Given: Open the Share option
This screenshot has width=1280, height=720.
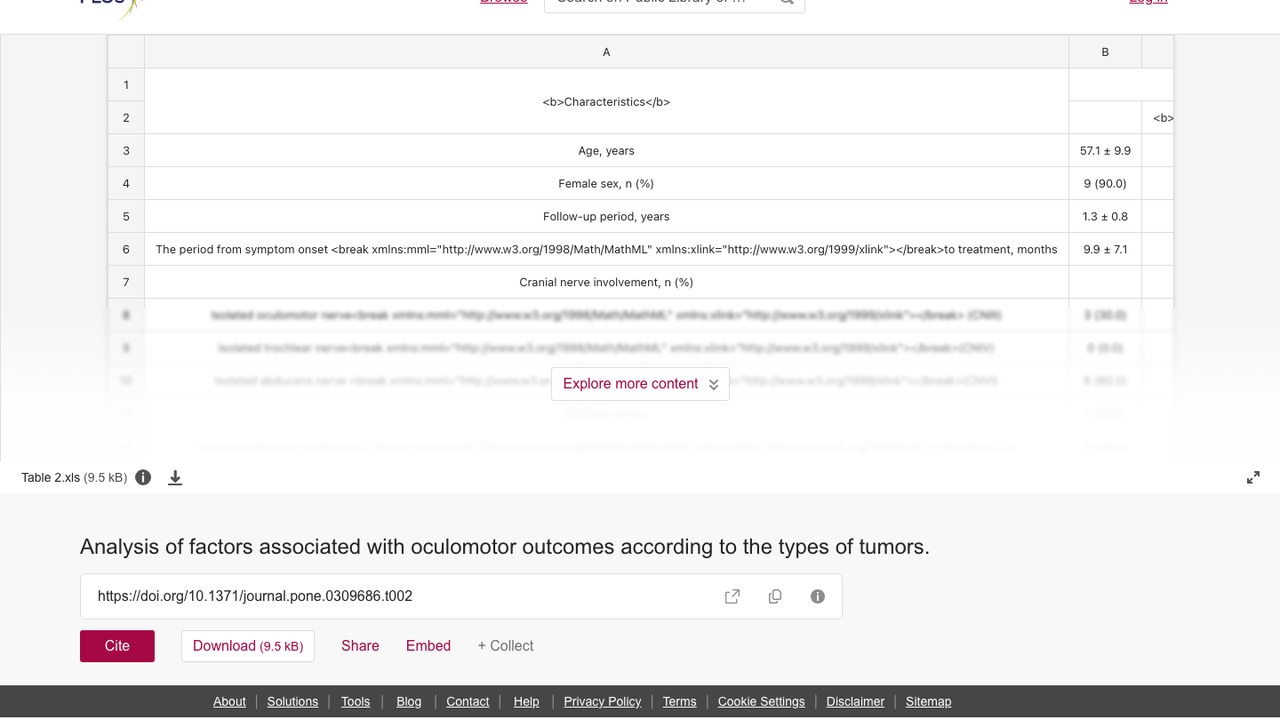Looking at the screenshot, I should pos(360,646).
